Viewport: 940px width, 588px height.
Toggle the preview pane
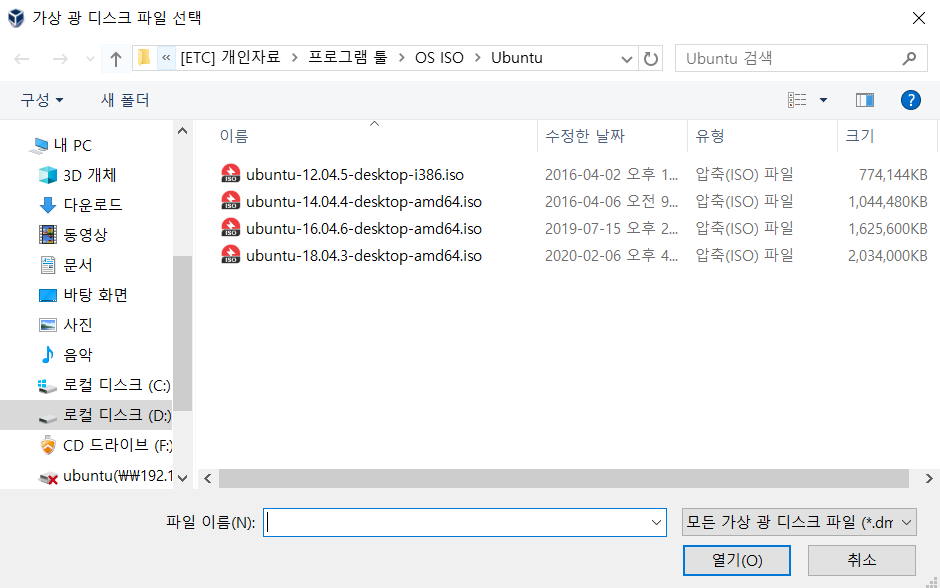coord(864,100)
